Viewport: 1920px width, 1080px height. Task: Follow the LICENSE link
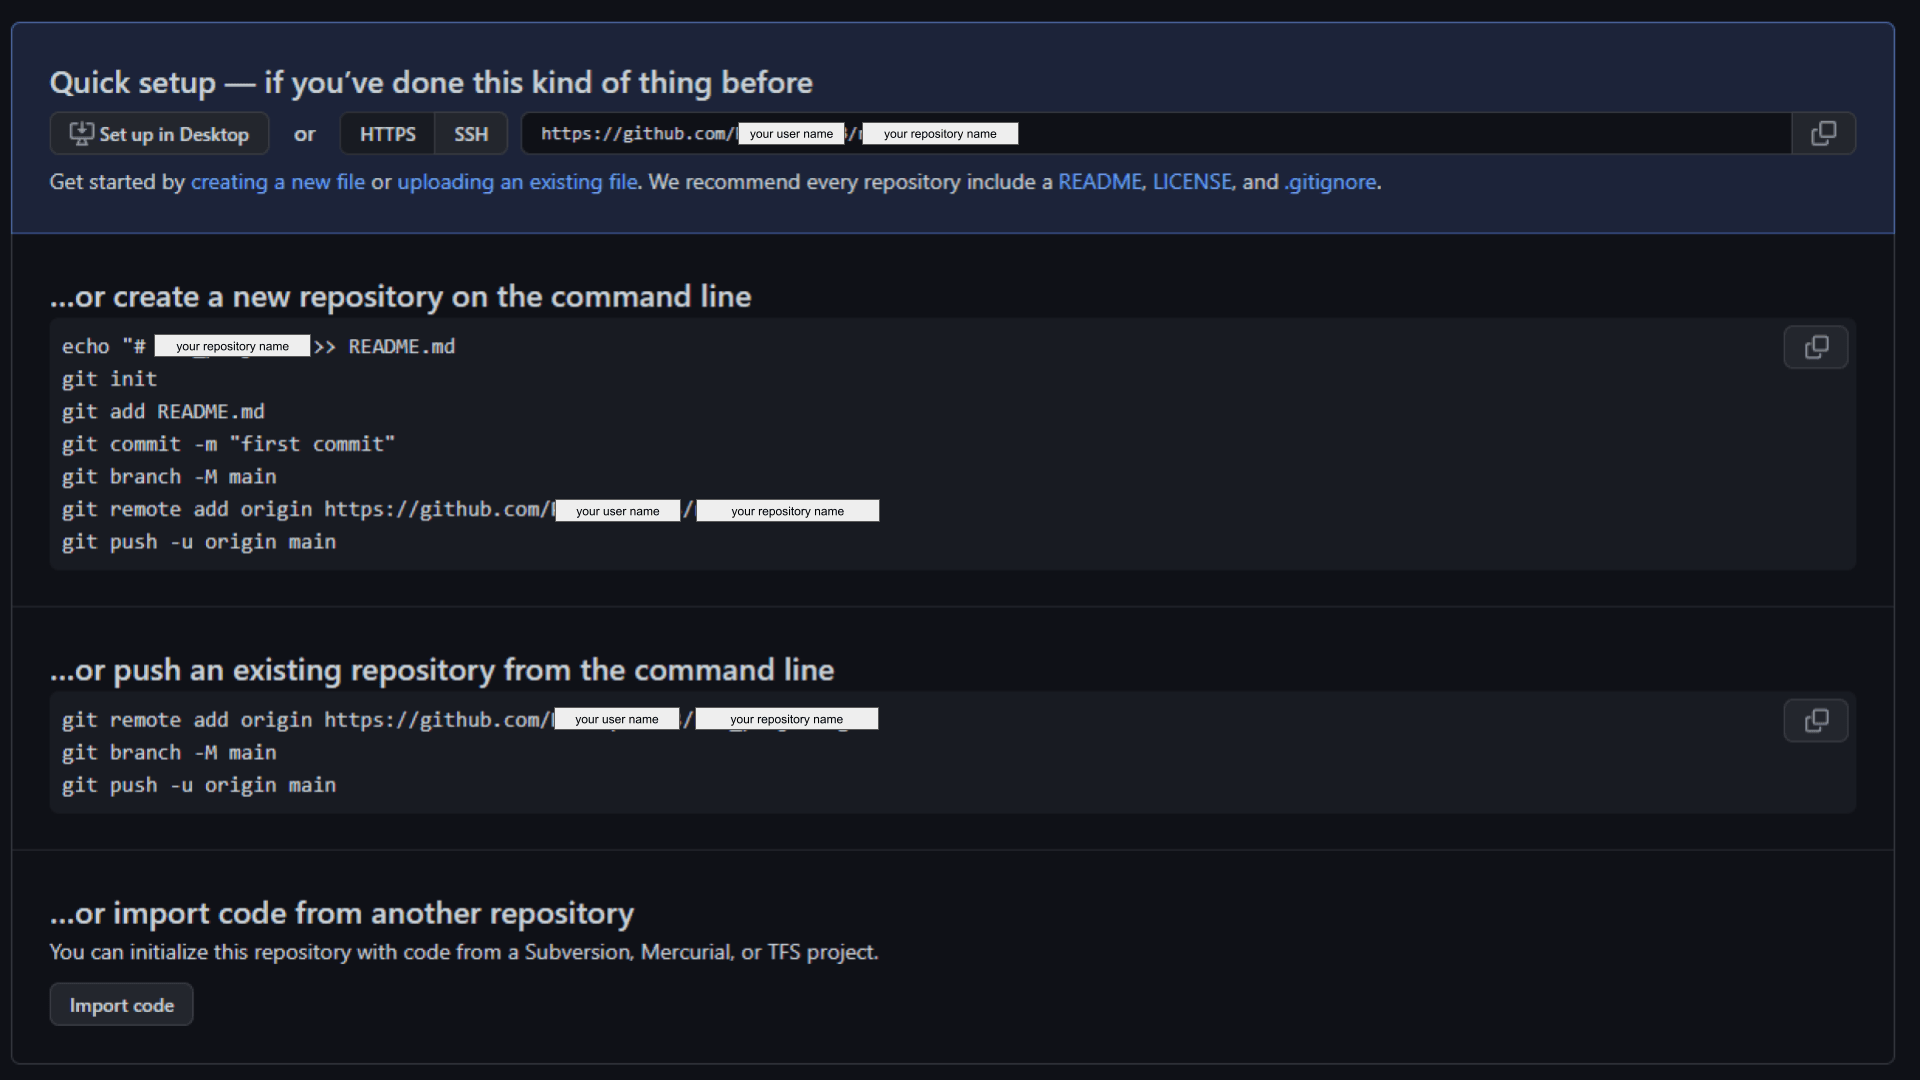click(x=1192, y=182)
